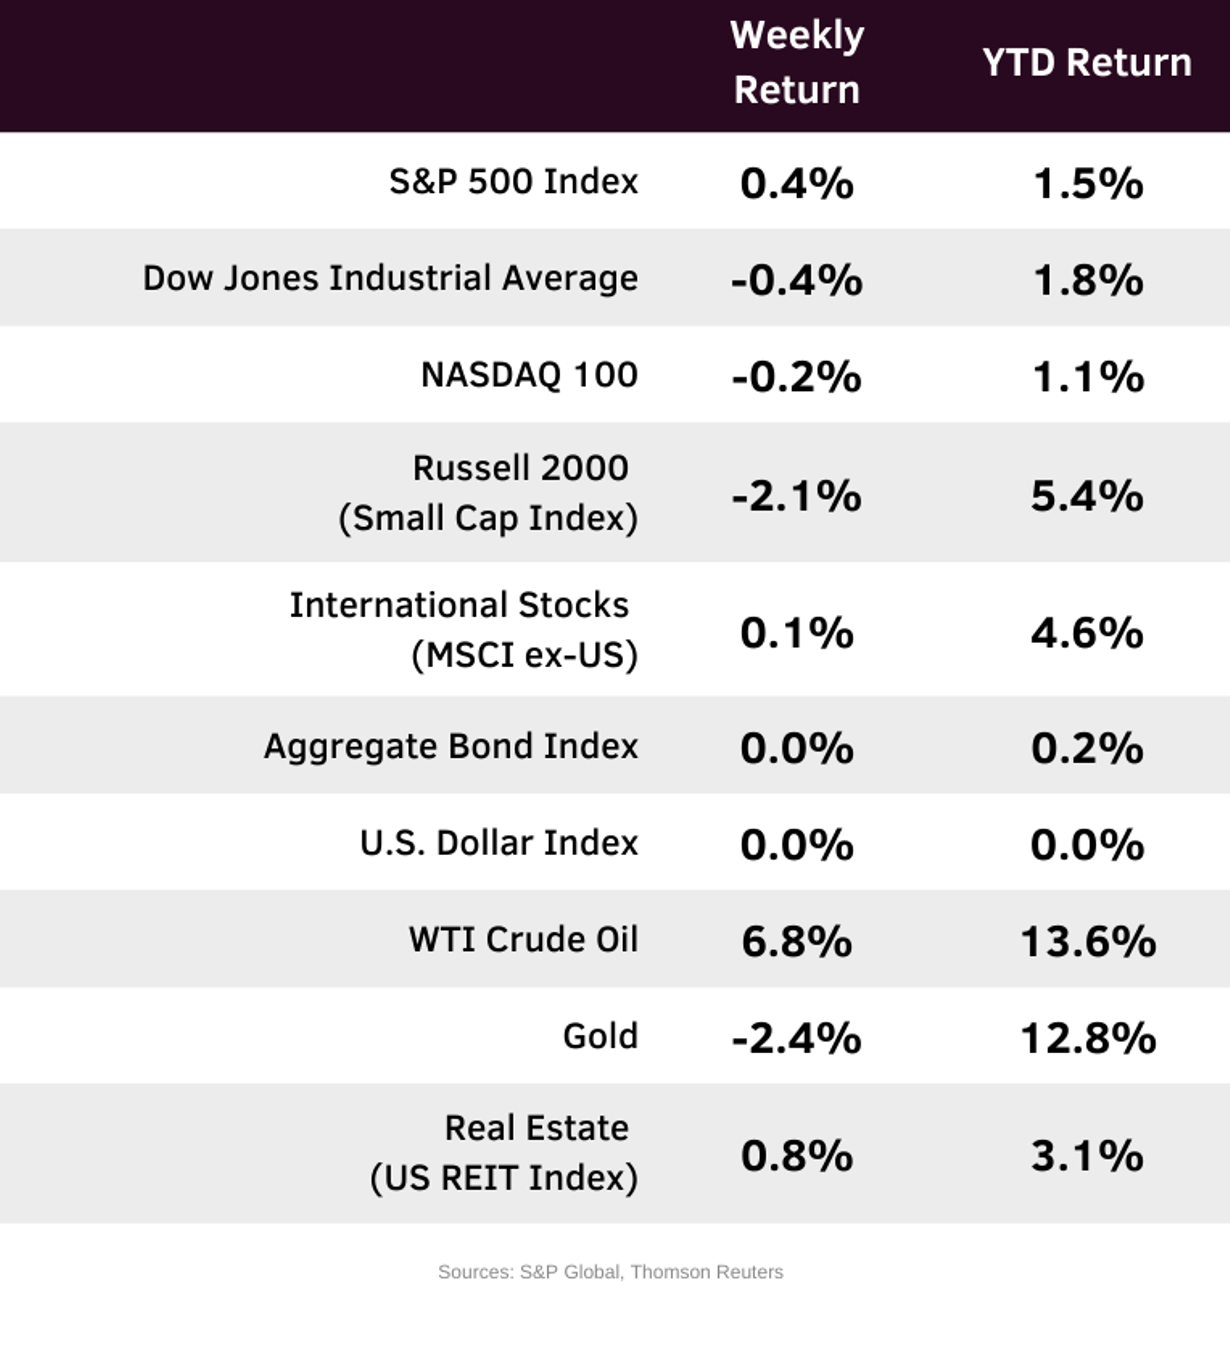Click the Russell 2000 Small Cap label

489,493
